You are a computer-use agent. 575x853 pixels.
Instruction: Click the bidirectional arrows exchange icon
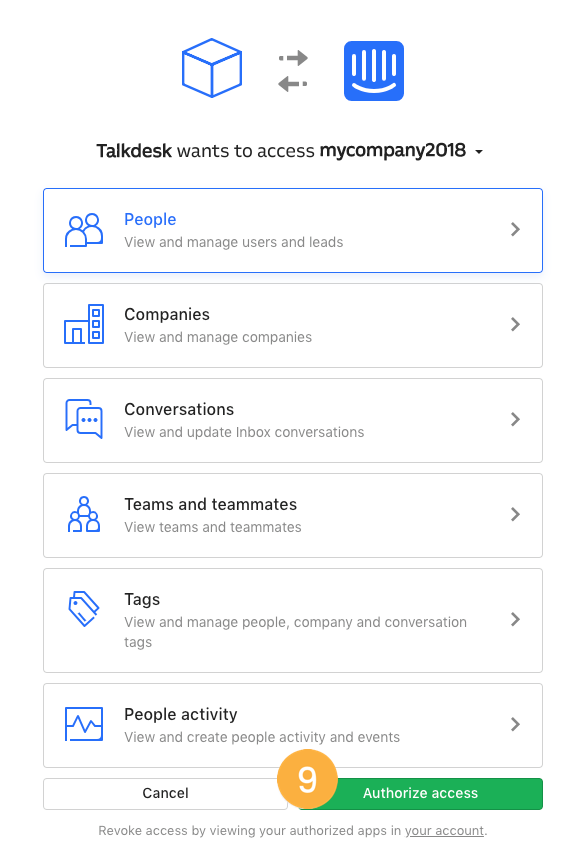pos(293,71)
